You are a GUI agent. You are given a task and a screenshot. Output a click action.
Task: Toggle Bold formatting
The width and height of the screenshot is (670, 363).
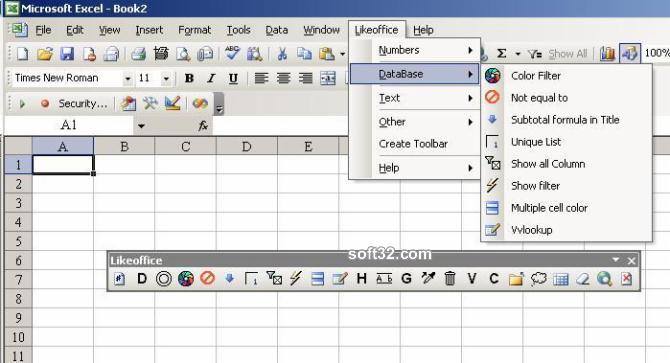pyautogui.click(x=189, y=78)
